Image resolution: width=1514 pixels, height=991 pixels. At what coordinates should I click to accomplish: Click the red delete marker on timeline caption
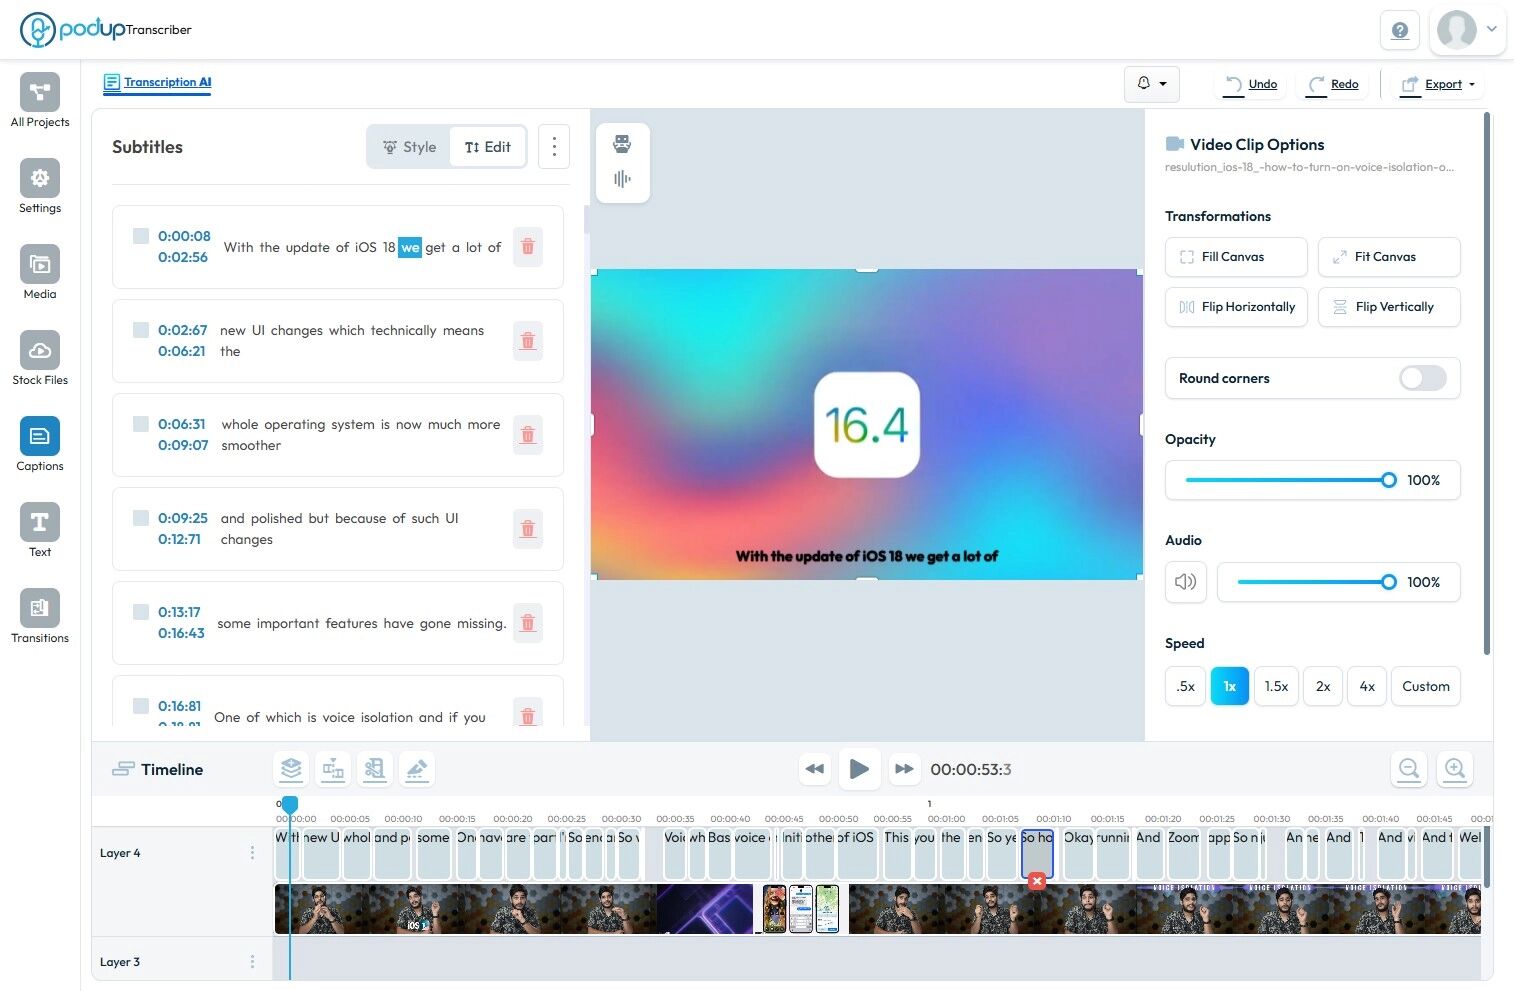(x=1037, y=880)
